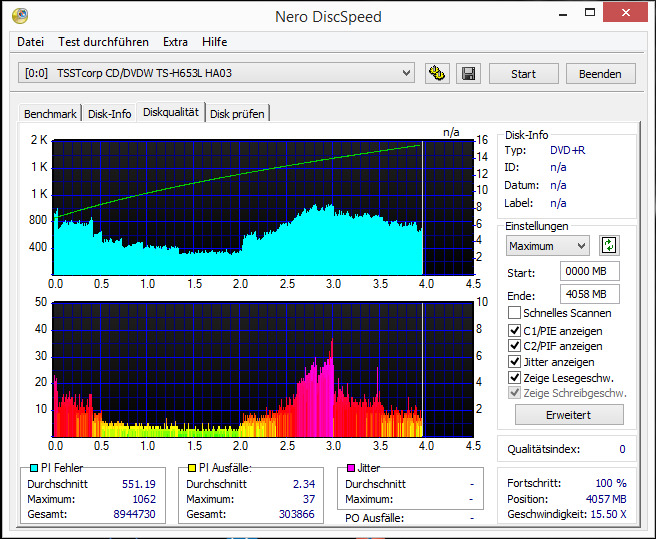Click the lower PI failures graph
Image resolution: width=656 pixels, height=539 pixels.
[263, 370]
